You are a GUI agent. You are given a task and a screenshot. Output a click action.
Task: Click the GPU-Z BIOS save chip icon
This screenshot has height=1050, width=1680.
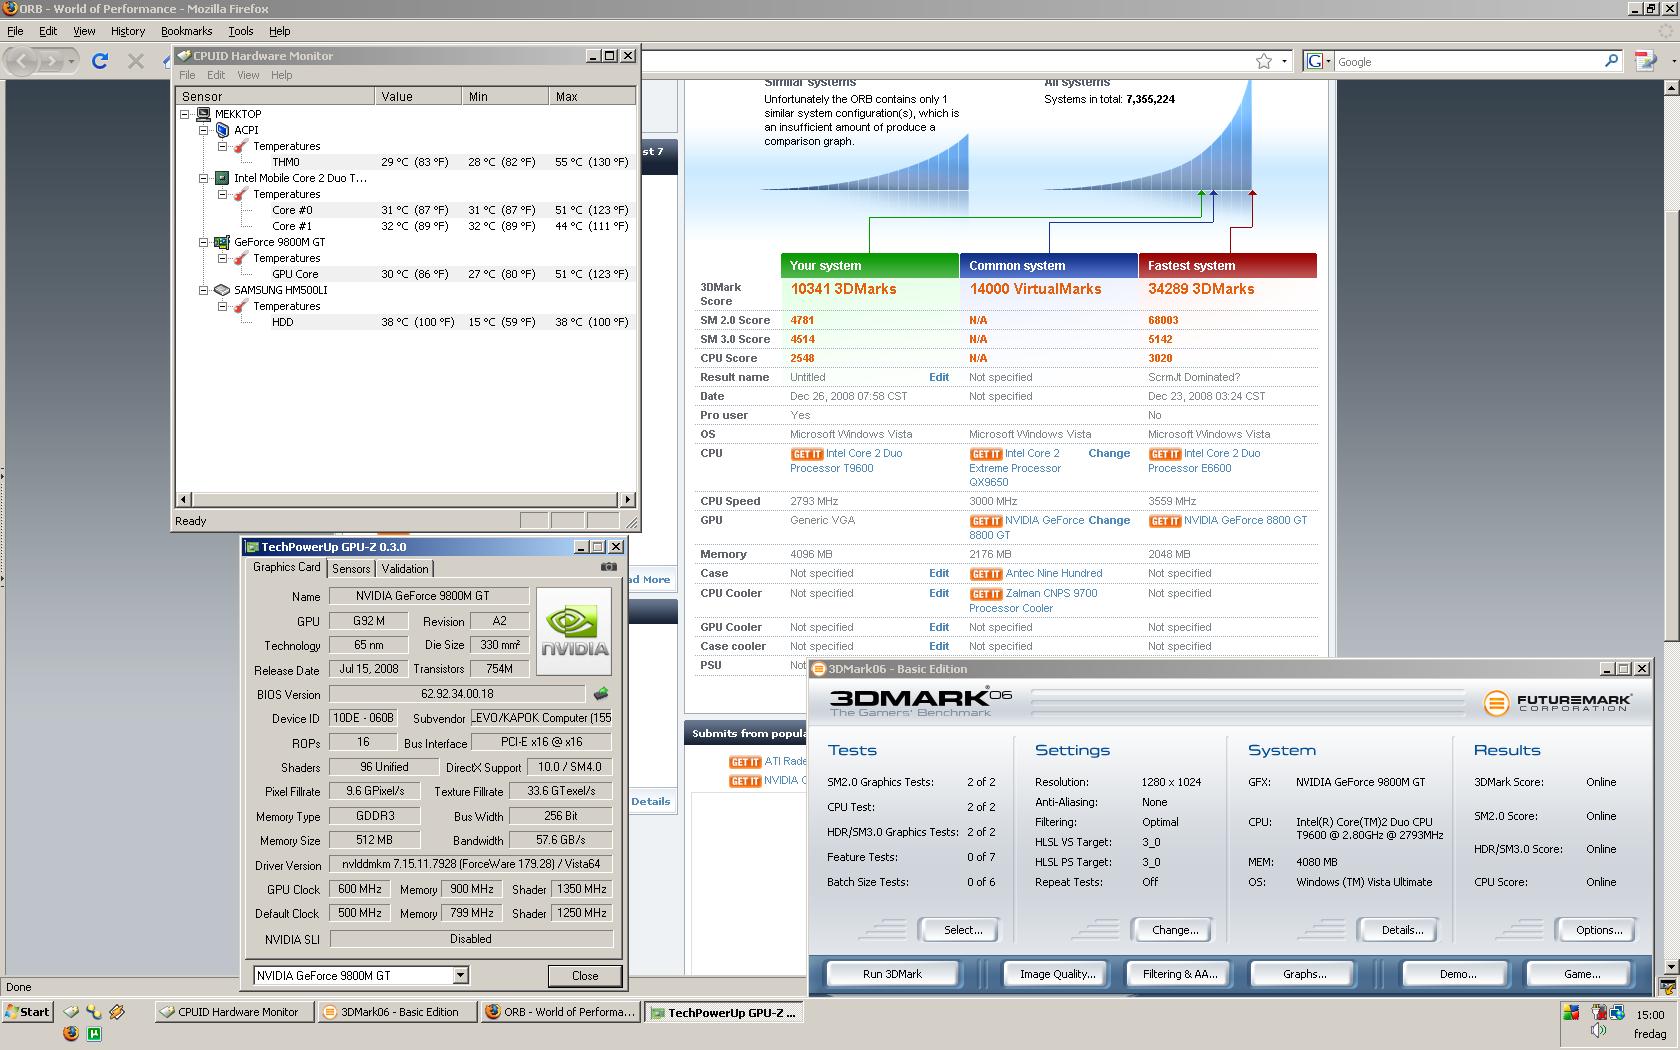pos(601,693)
